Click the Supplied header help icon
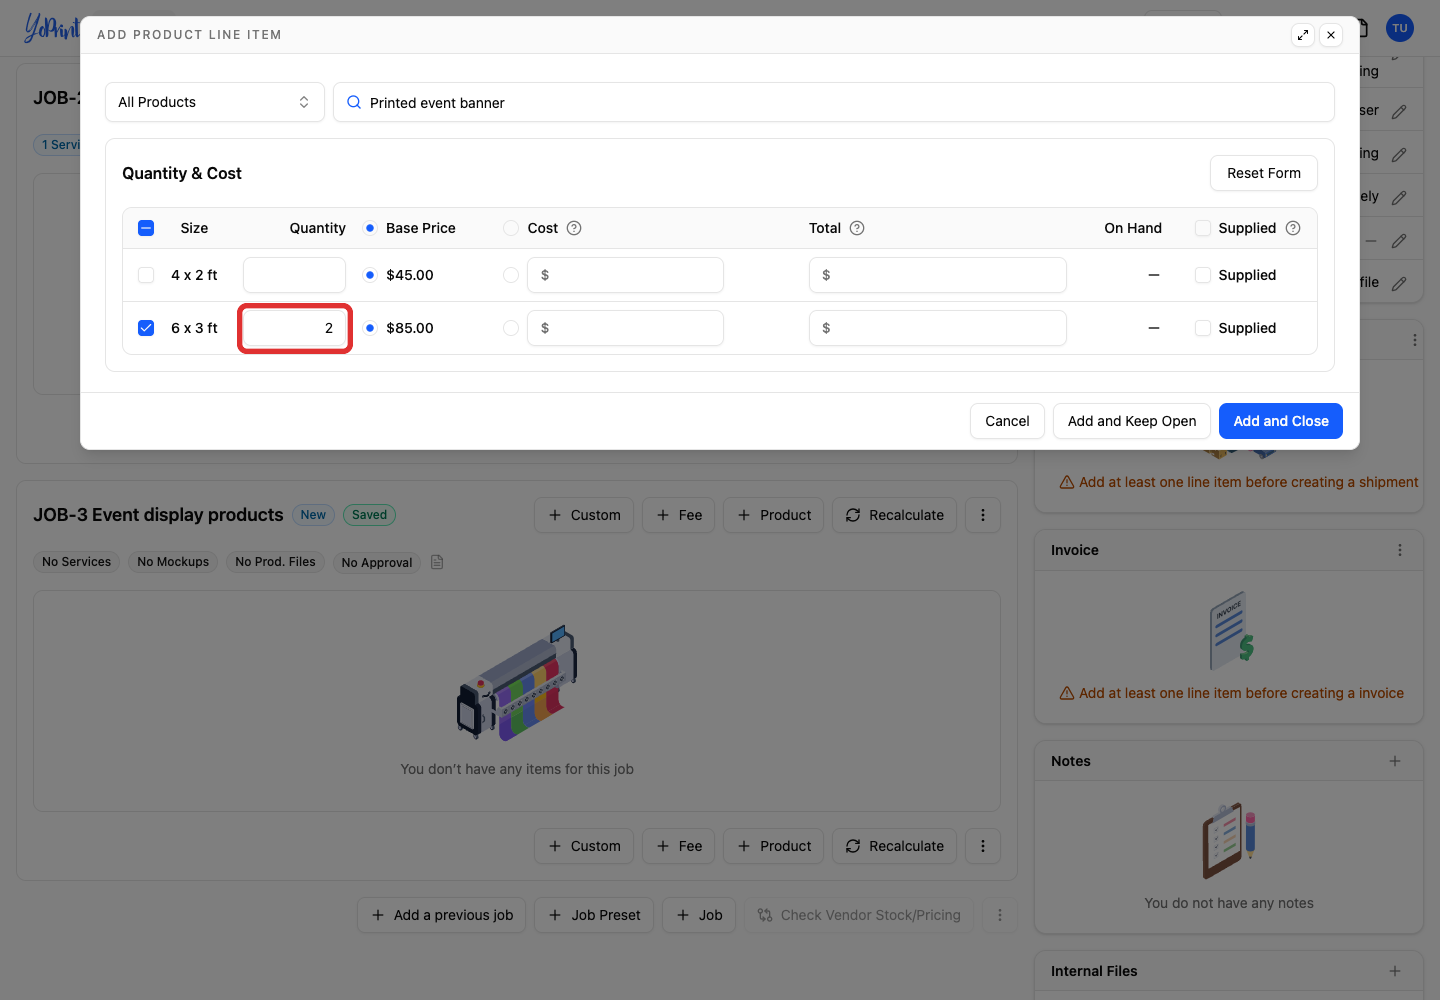The width and height of the screenshot is (1440, 1000). click(x=1293, y=228)
